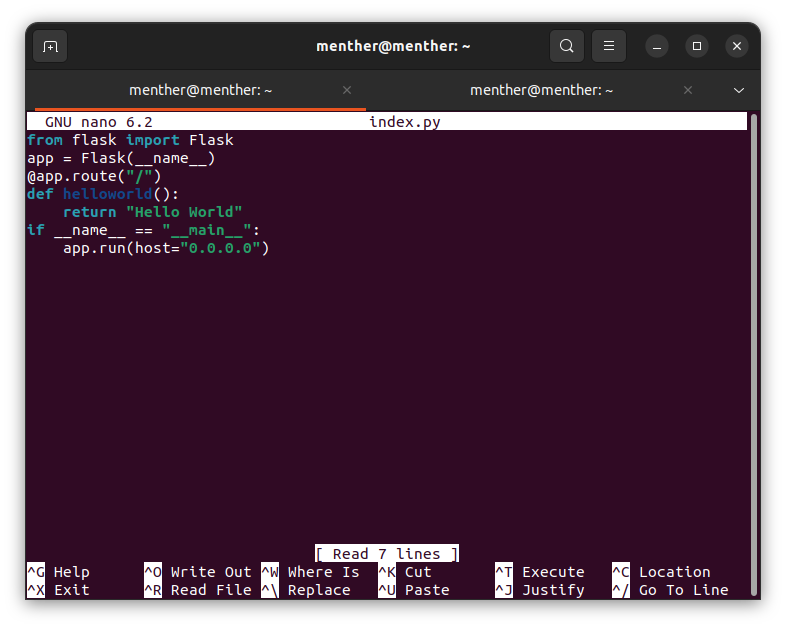Open the hamburger menu
The height and width of the screenshot is (628, 786).
pyautogui.click(x=609, y=46)
